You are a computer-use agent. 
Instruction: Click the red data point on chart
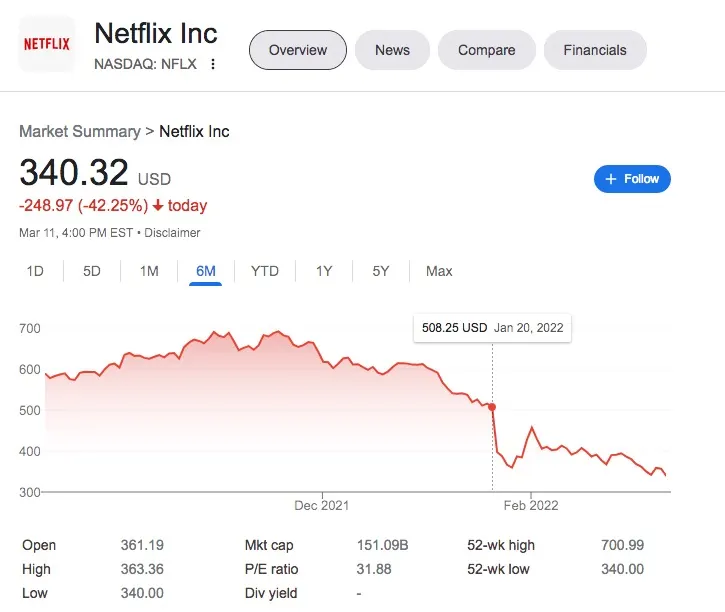tap(492, 407)
